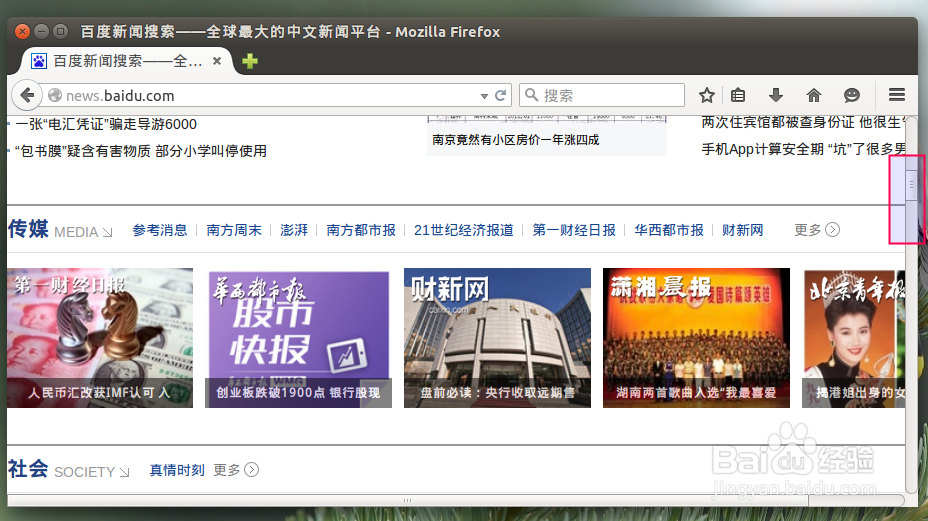Go back with the back arrow button
The height and width of the screenshot is (521, 928).
(x=27, y=95)
